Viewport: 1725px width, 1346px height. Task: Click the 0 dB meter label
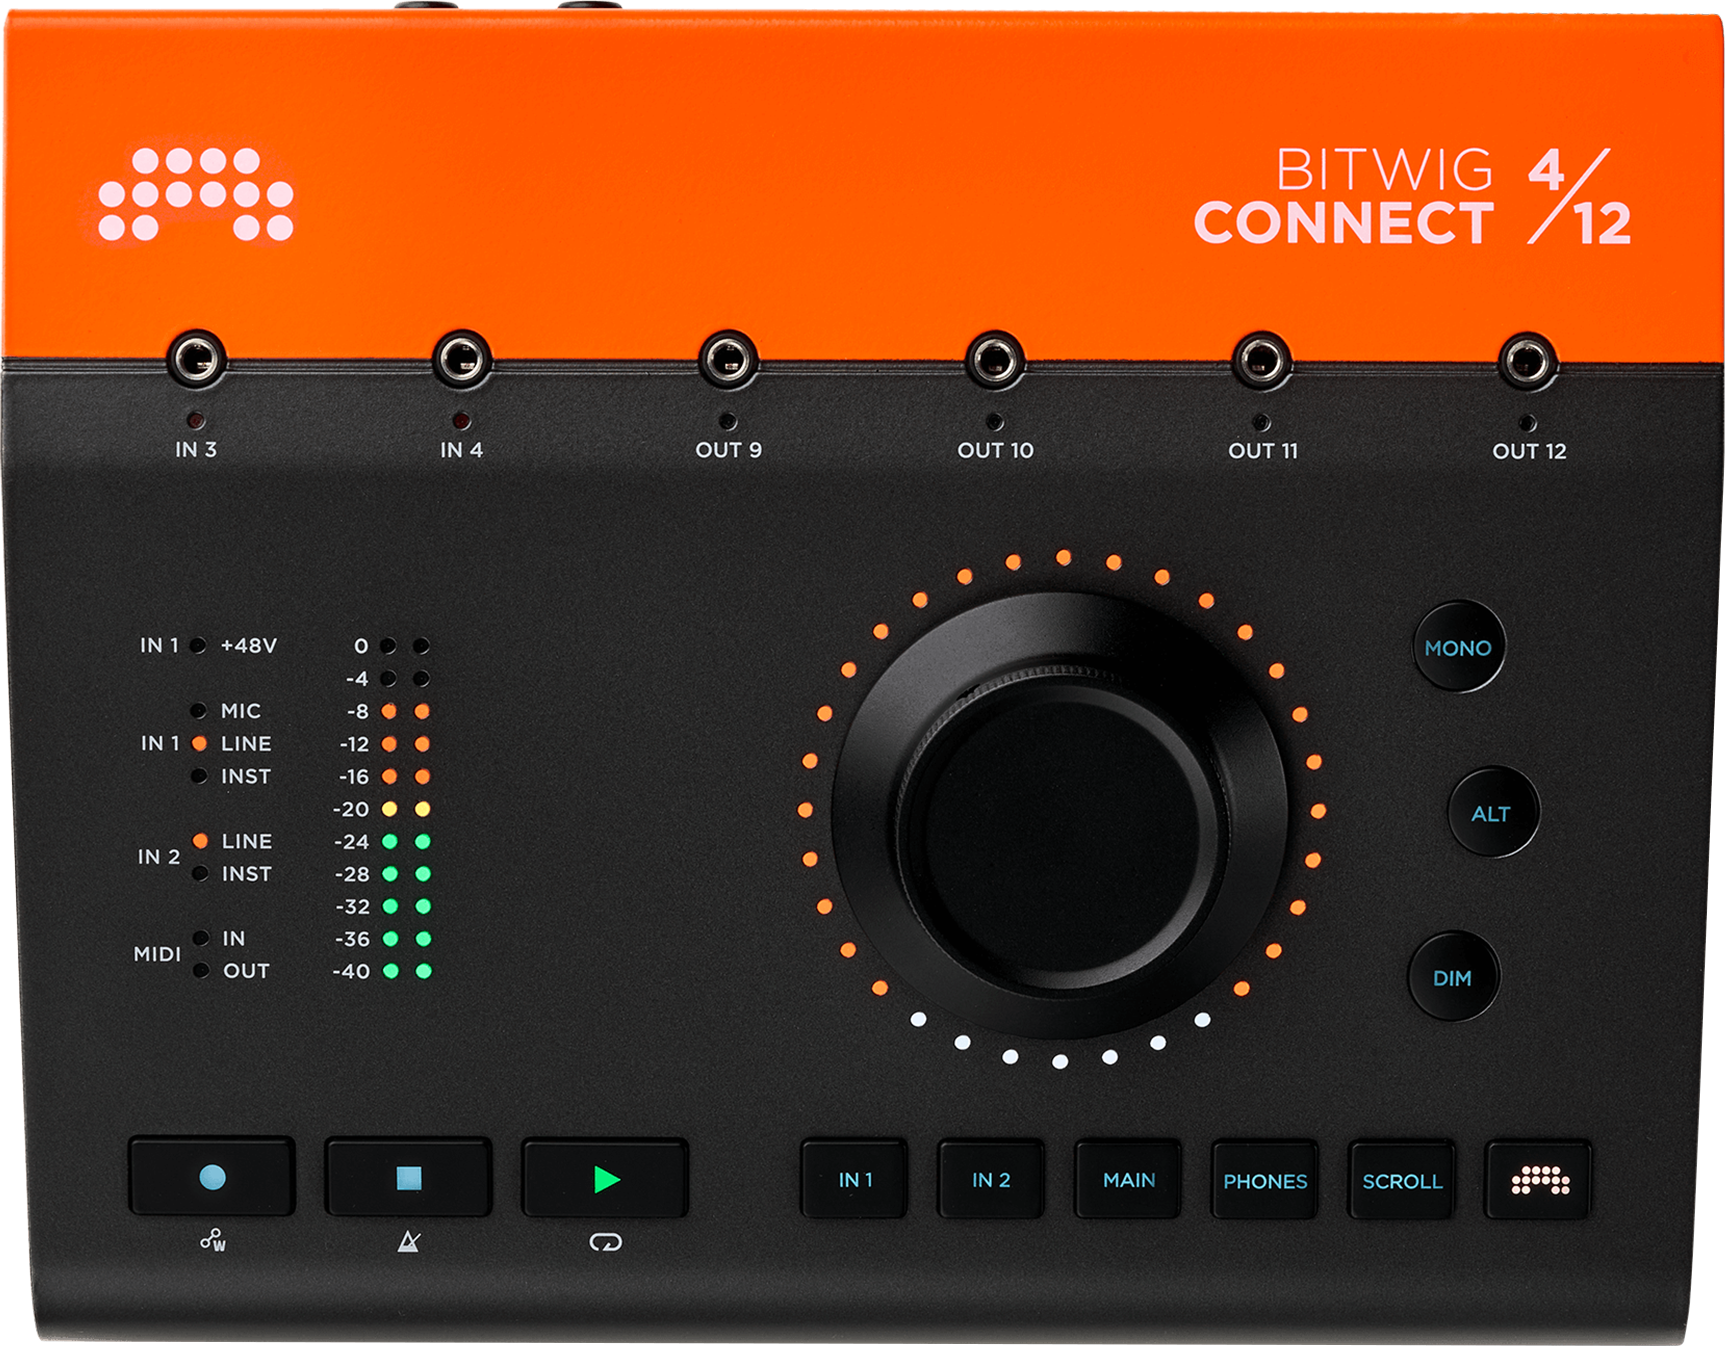click(x=361, y=646)
